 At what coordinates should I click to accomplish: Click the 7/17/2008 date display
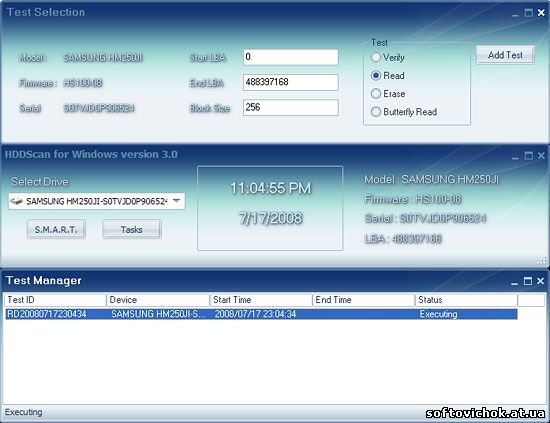coord(270,218)
